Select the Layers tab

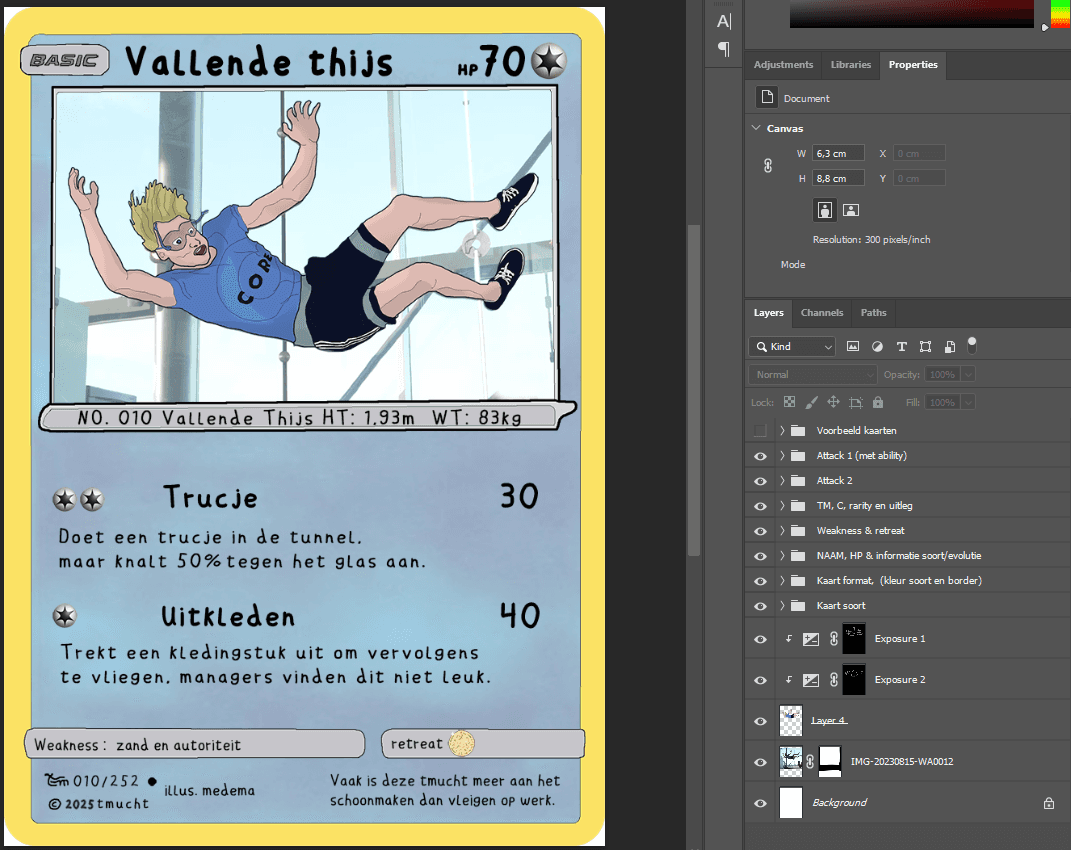(x=768, y=312)
